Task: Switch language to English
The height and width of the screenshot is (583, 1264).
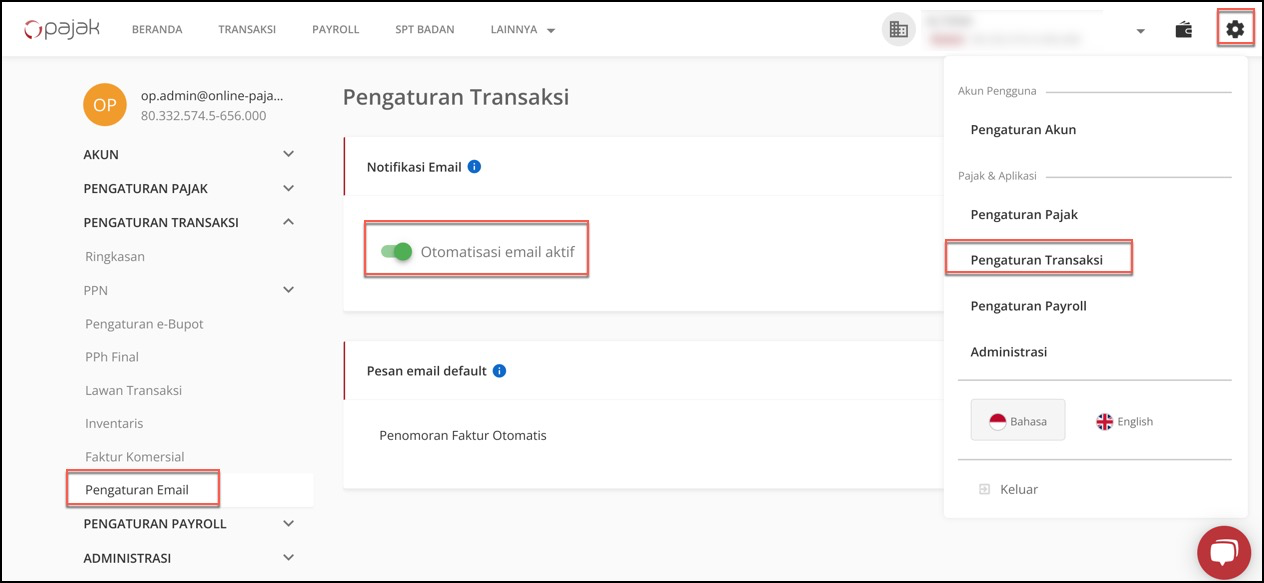Action: (x=1124, y=421)
